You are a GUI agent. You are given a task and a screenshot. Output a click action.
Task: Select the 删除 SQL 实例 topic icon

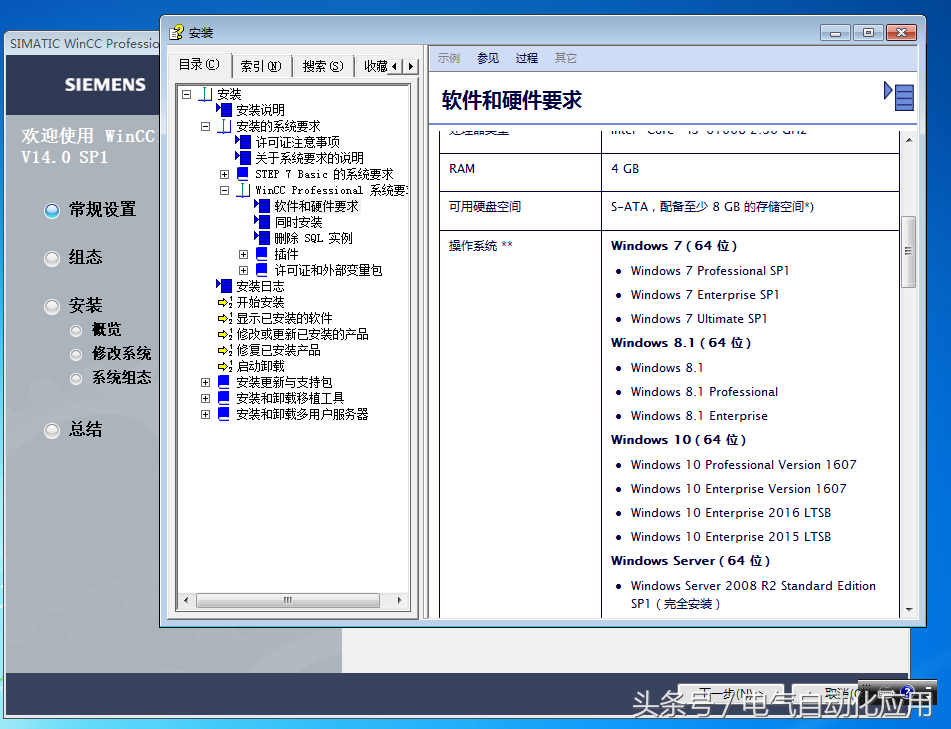tap(262, 238)
